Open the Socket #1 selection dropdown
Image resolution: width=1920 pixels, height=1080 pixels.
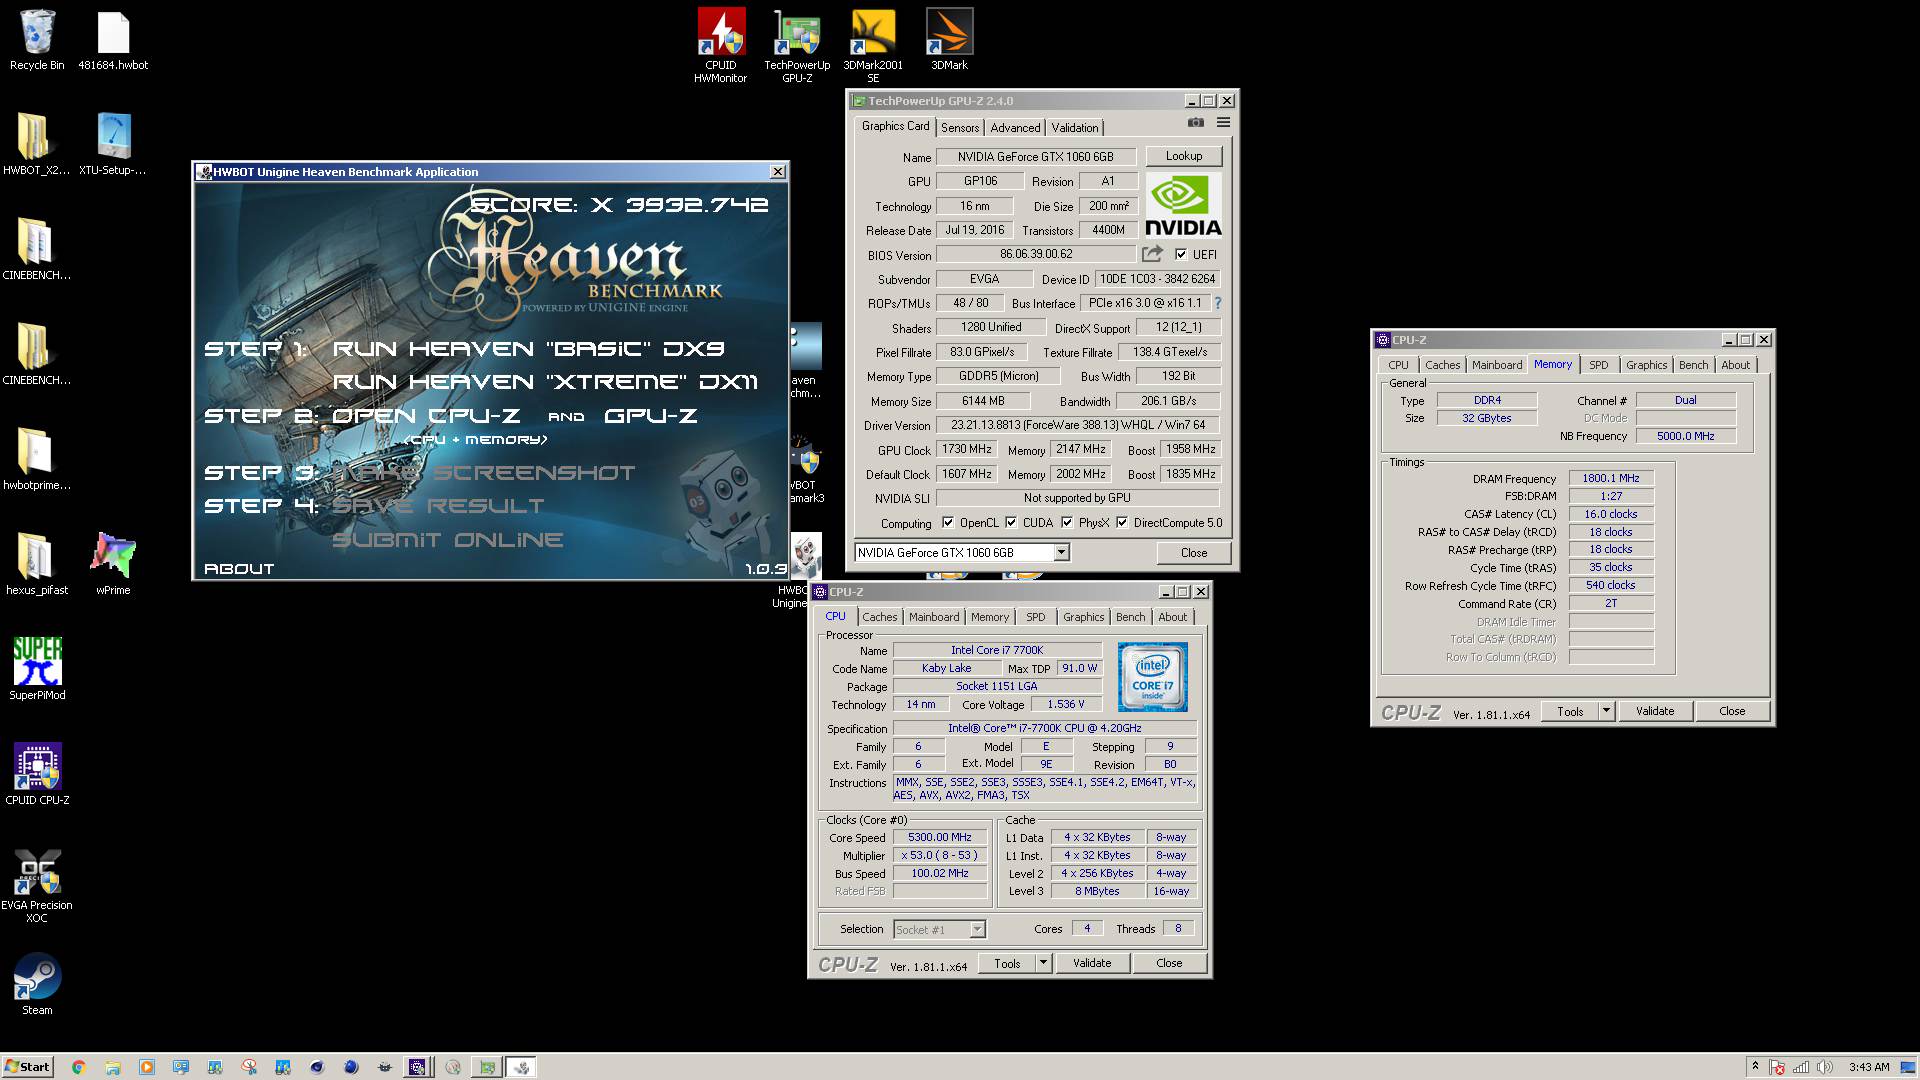(x=977, y=929)
